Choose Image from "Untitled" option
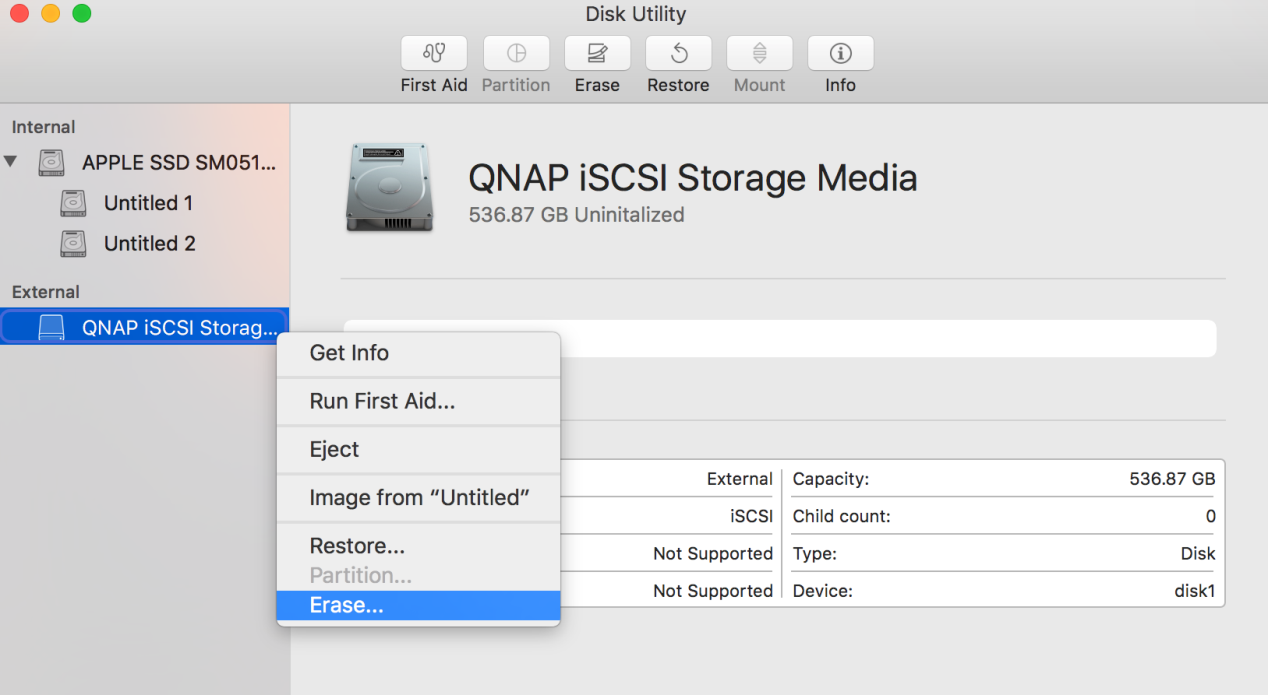The height and width of the screenshot is (695, 1268). click(419, 497)
